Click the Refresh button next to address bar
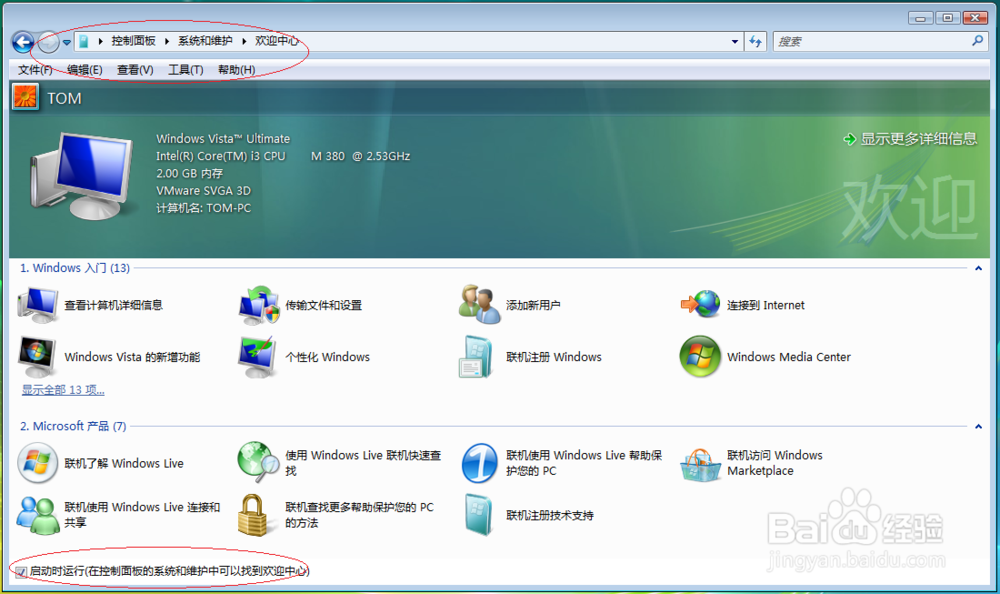Viewport: 1000px width, 594px height. point(756,42)
